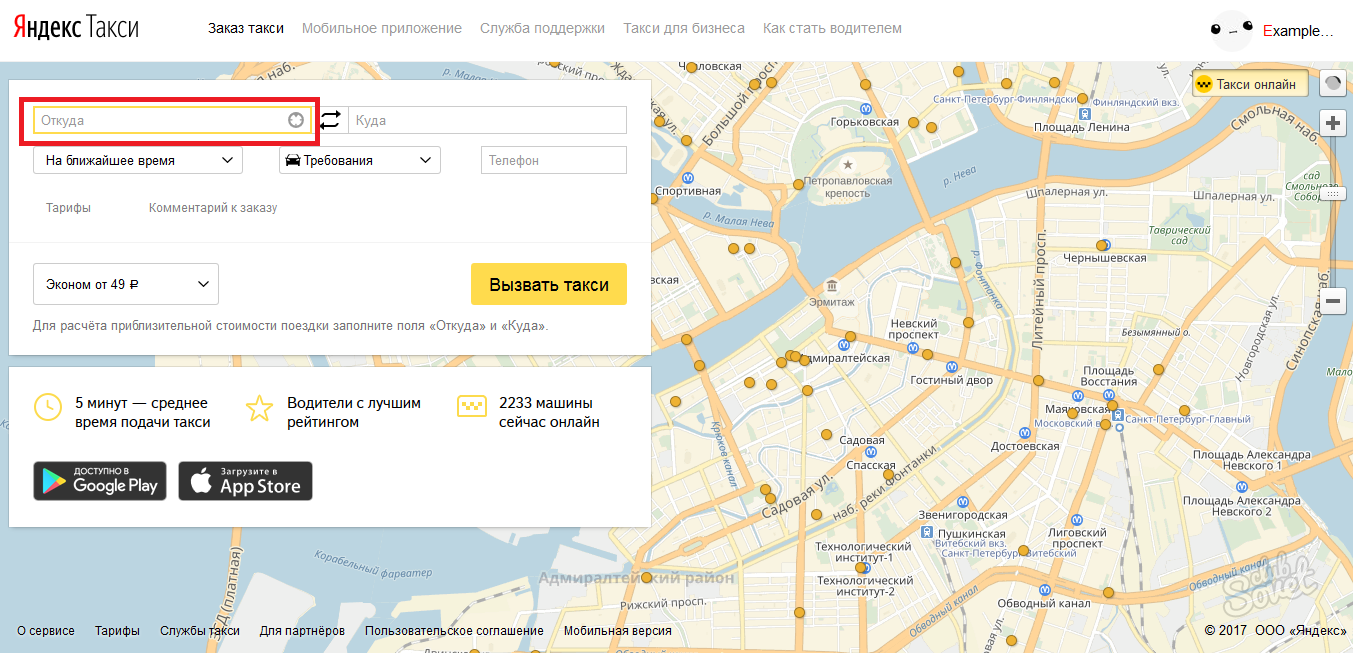Open the Заказ такси menu item
This screenshot has width=1353, height=653.
pos(246,28)
